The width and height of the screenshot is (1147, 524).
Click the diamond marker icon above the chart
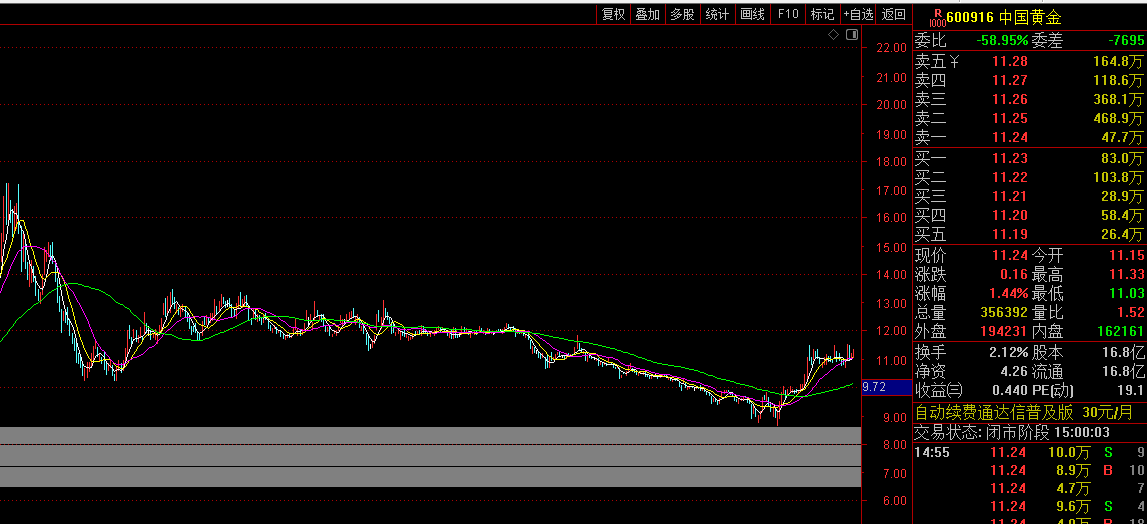(x=834, y=35)
